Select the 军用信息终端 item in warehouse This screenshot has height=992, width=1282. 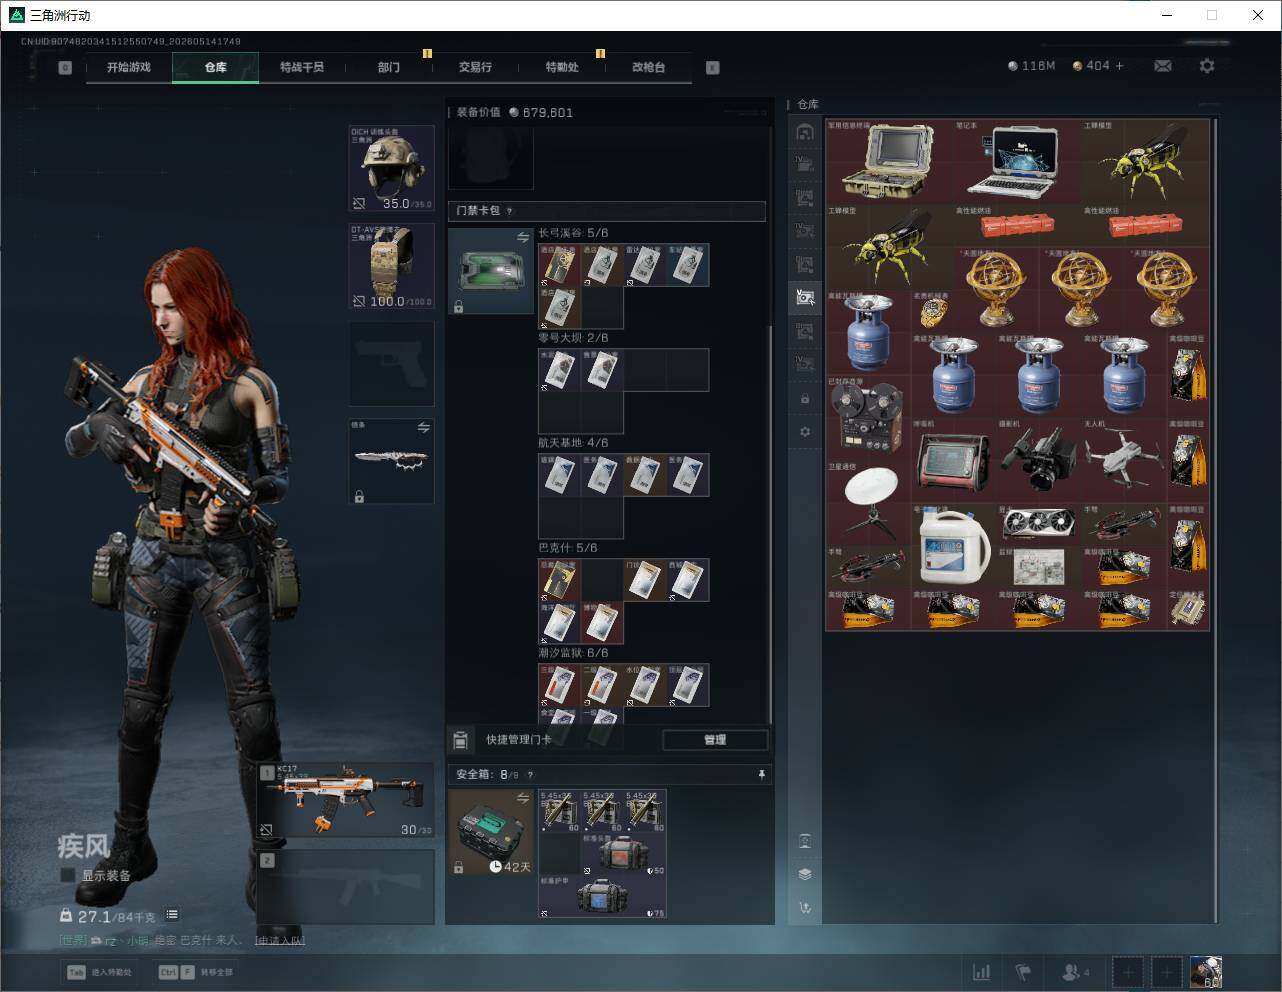coord(889,161)
